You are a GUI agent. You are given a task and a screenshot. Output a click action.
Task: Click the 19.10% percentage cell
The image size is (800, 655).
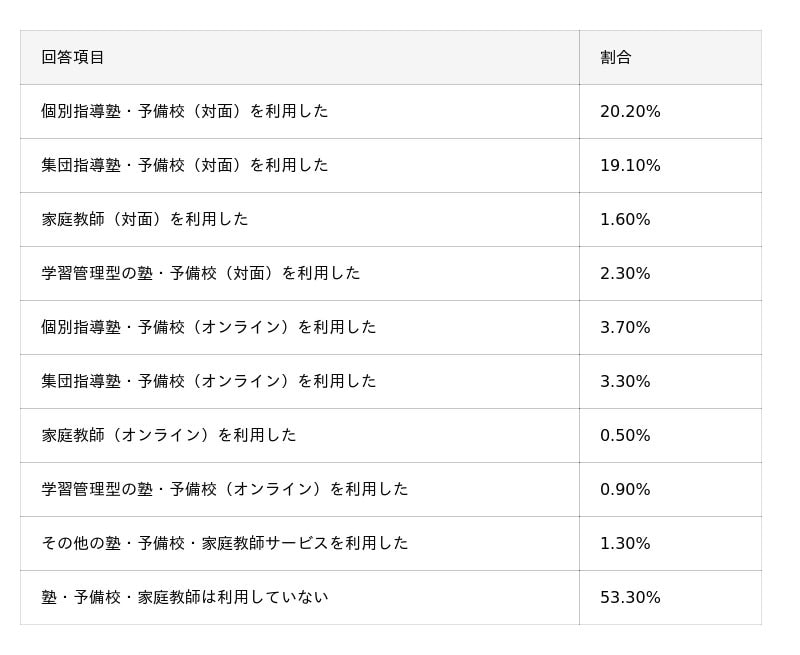(x=630, y=165)
